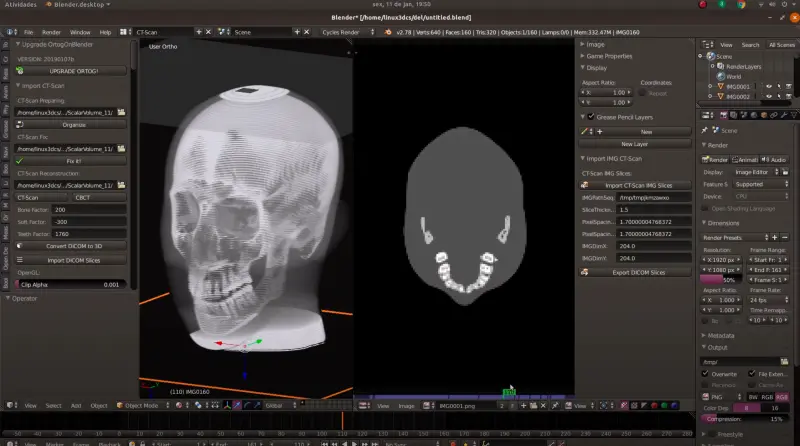
Task: Toggle visibility eye of IMG0001
Action: click(x=769, y=86)
